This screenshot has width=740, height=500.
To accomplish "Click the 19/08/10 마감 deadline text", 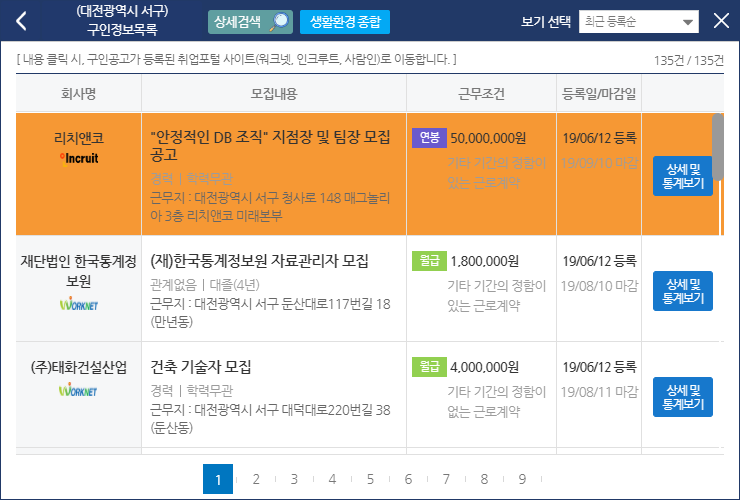I will (x=599, y=286).
